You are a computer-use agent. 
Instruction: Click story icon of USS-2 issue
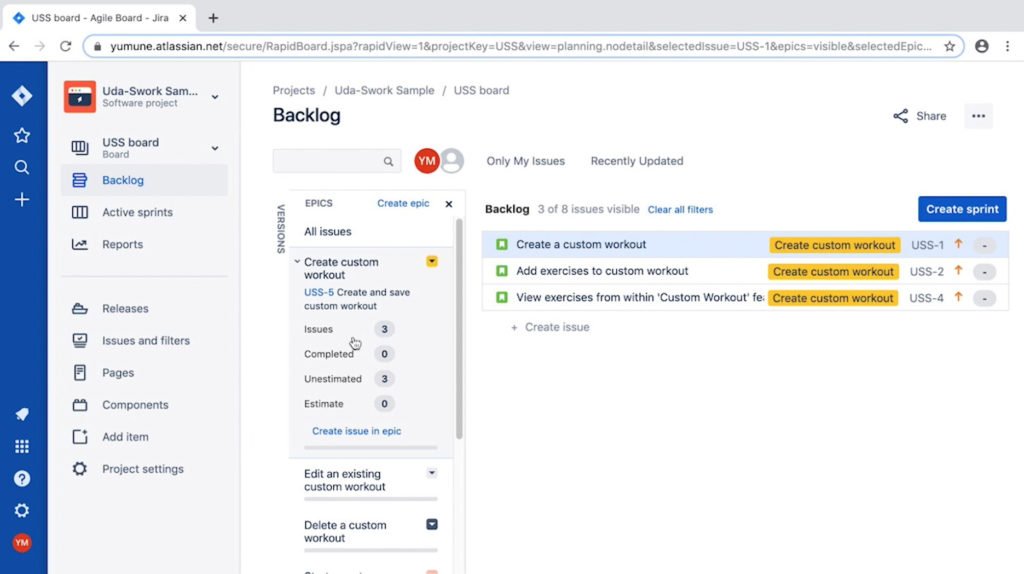(x=502, y=271)
